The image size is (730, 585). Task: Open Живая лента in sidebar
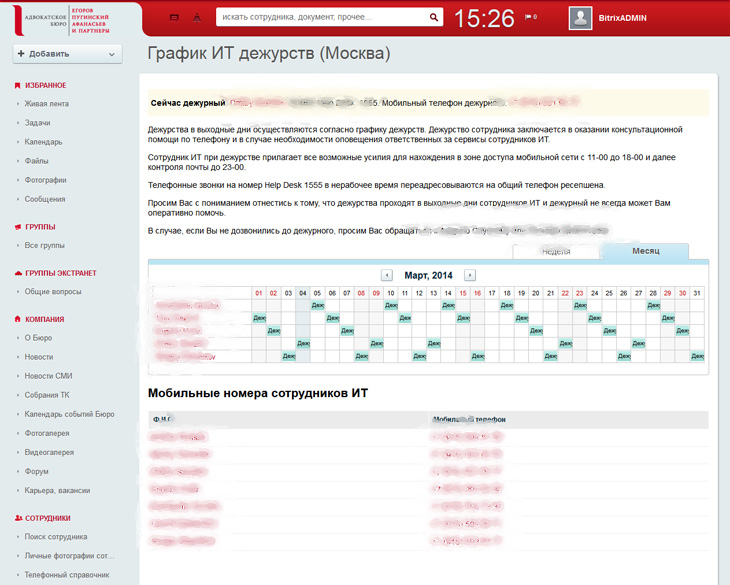tap(46, 104)
